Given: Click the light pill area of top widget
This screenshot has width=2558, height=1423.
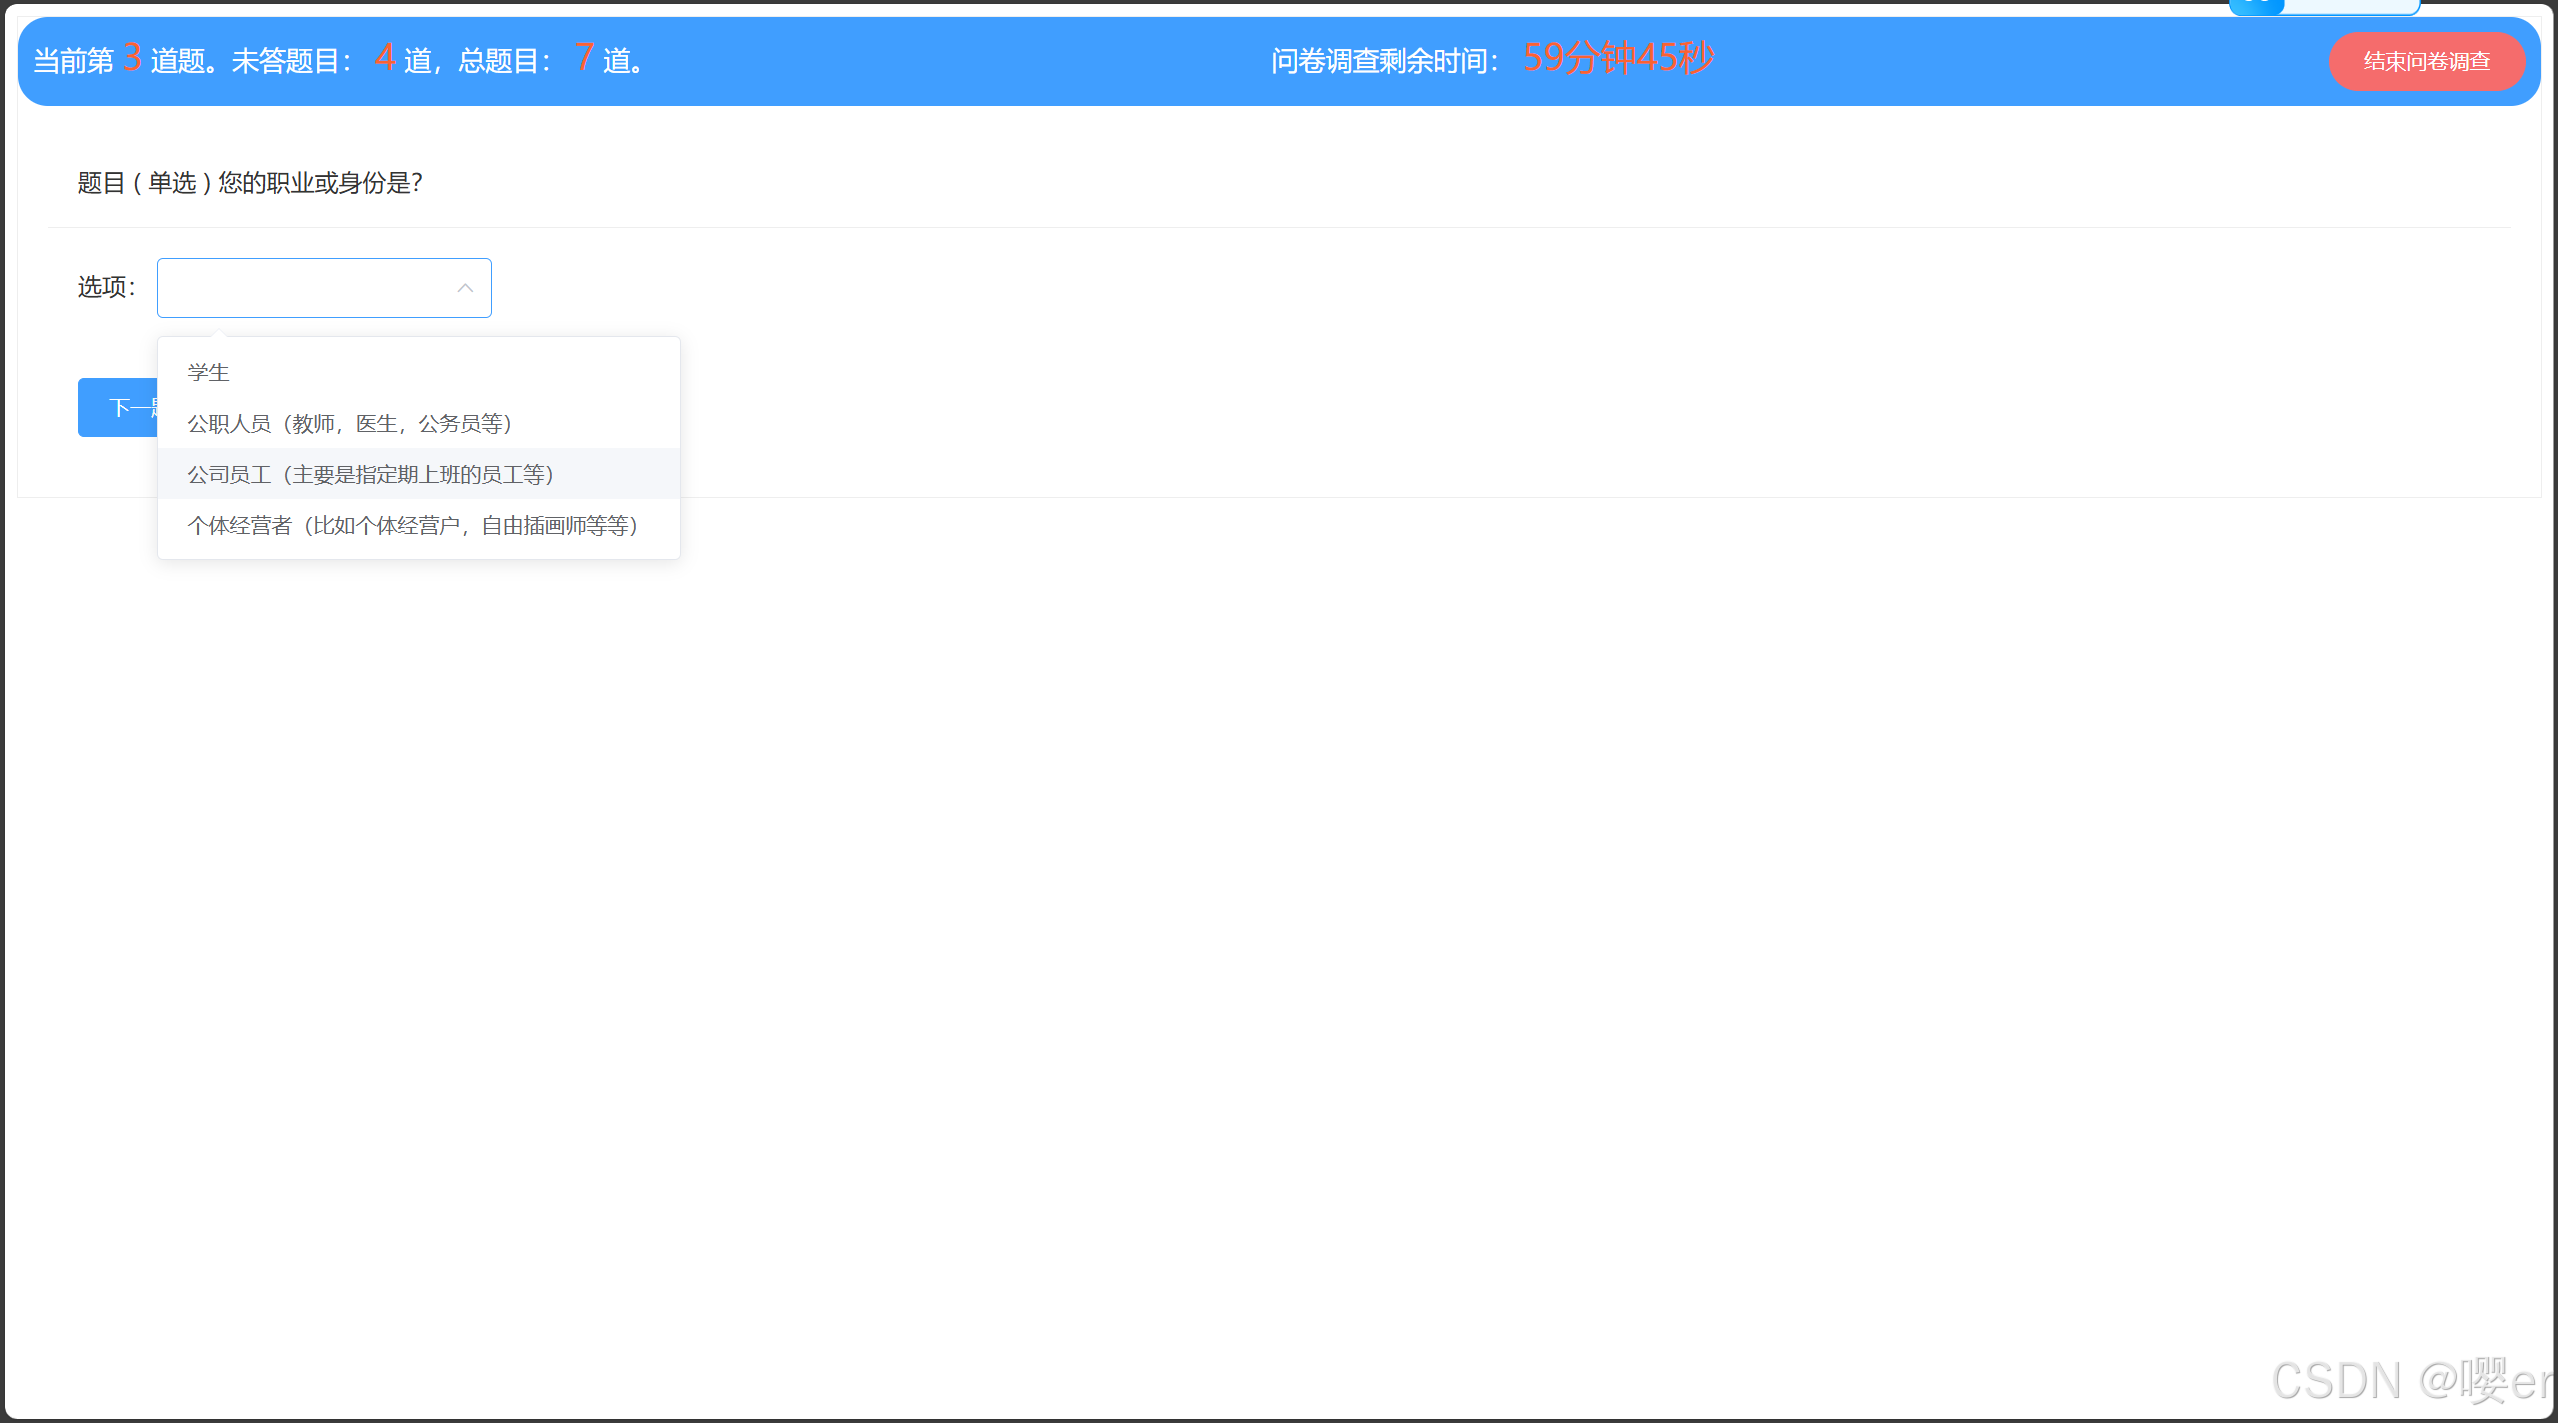Looking at the screenshot, I should [x=2350, y=6].
